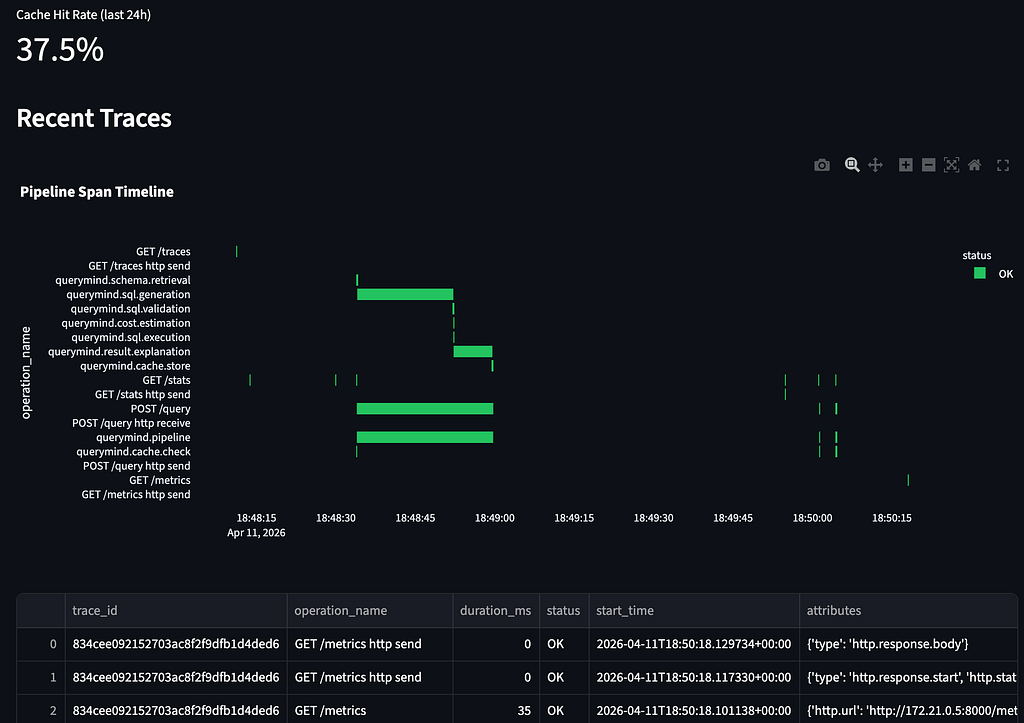The width and height of the screenshot is (1024, 723).
Task: Click attributes cell with http.response.body
Action: point(908,644)
